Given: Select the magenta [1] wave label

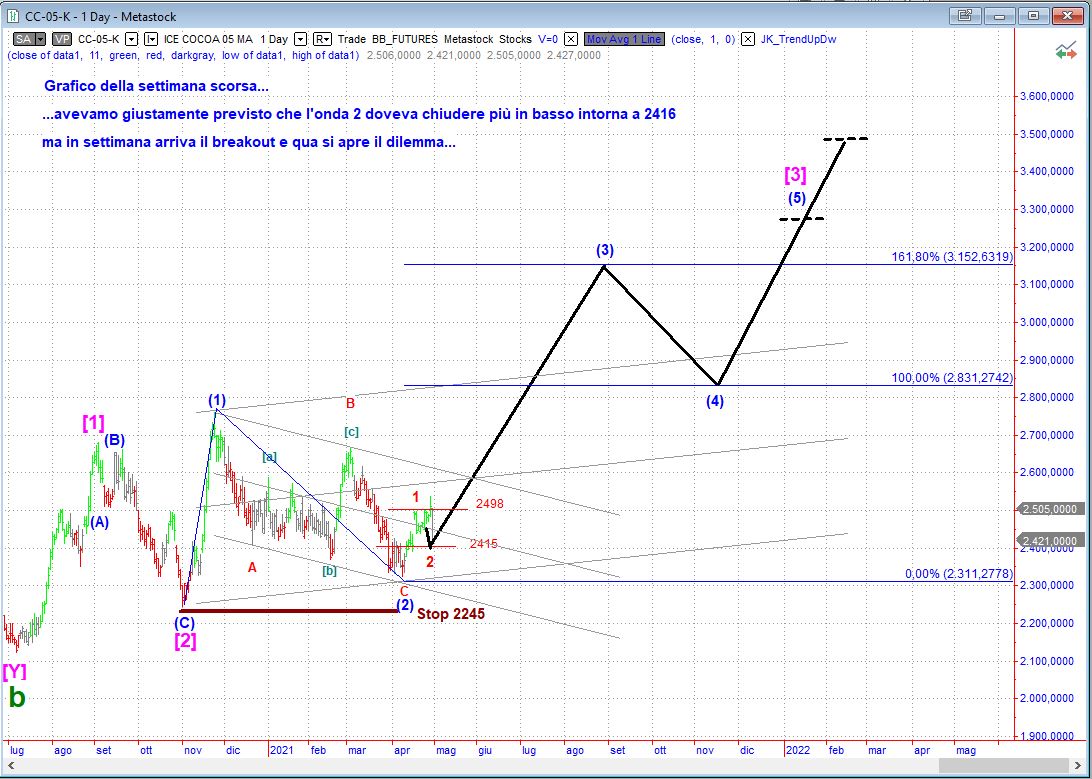Looking at the screenshot, I should pyautogui.click(x=93, y=423).
